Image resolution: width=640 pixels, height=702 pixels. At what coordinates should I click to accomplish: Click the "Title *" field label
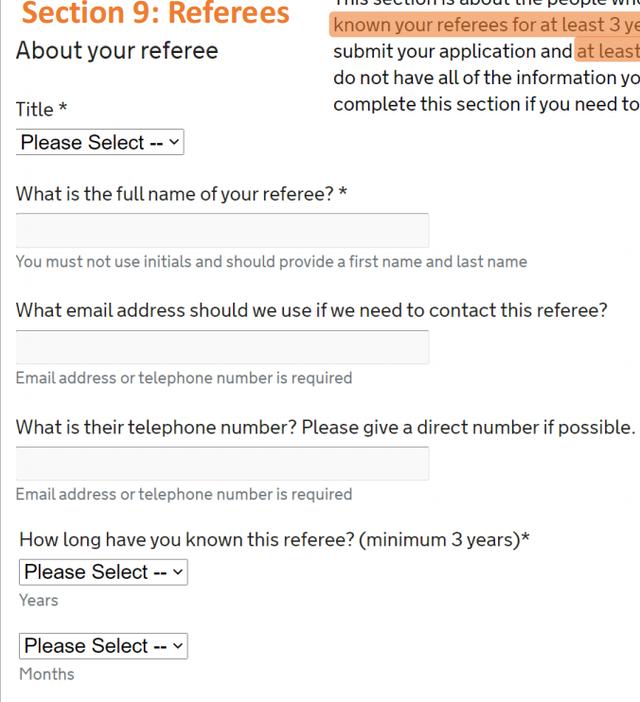(42, 109)
